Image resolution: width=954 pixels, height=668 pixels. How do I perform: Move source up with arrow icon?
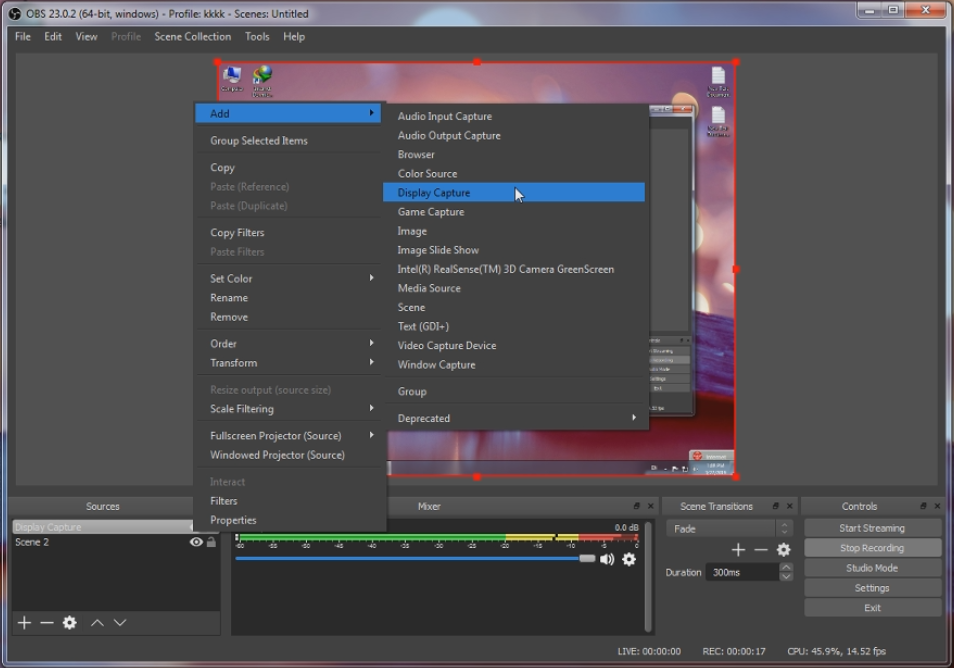(97, 622)
